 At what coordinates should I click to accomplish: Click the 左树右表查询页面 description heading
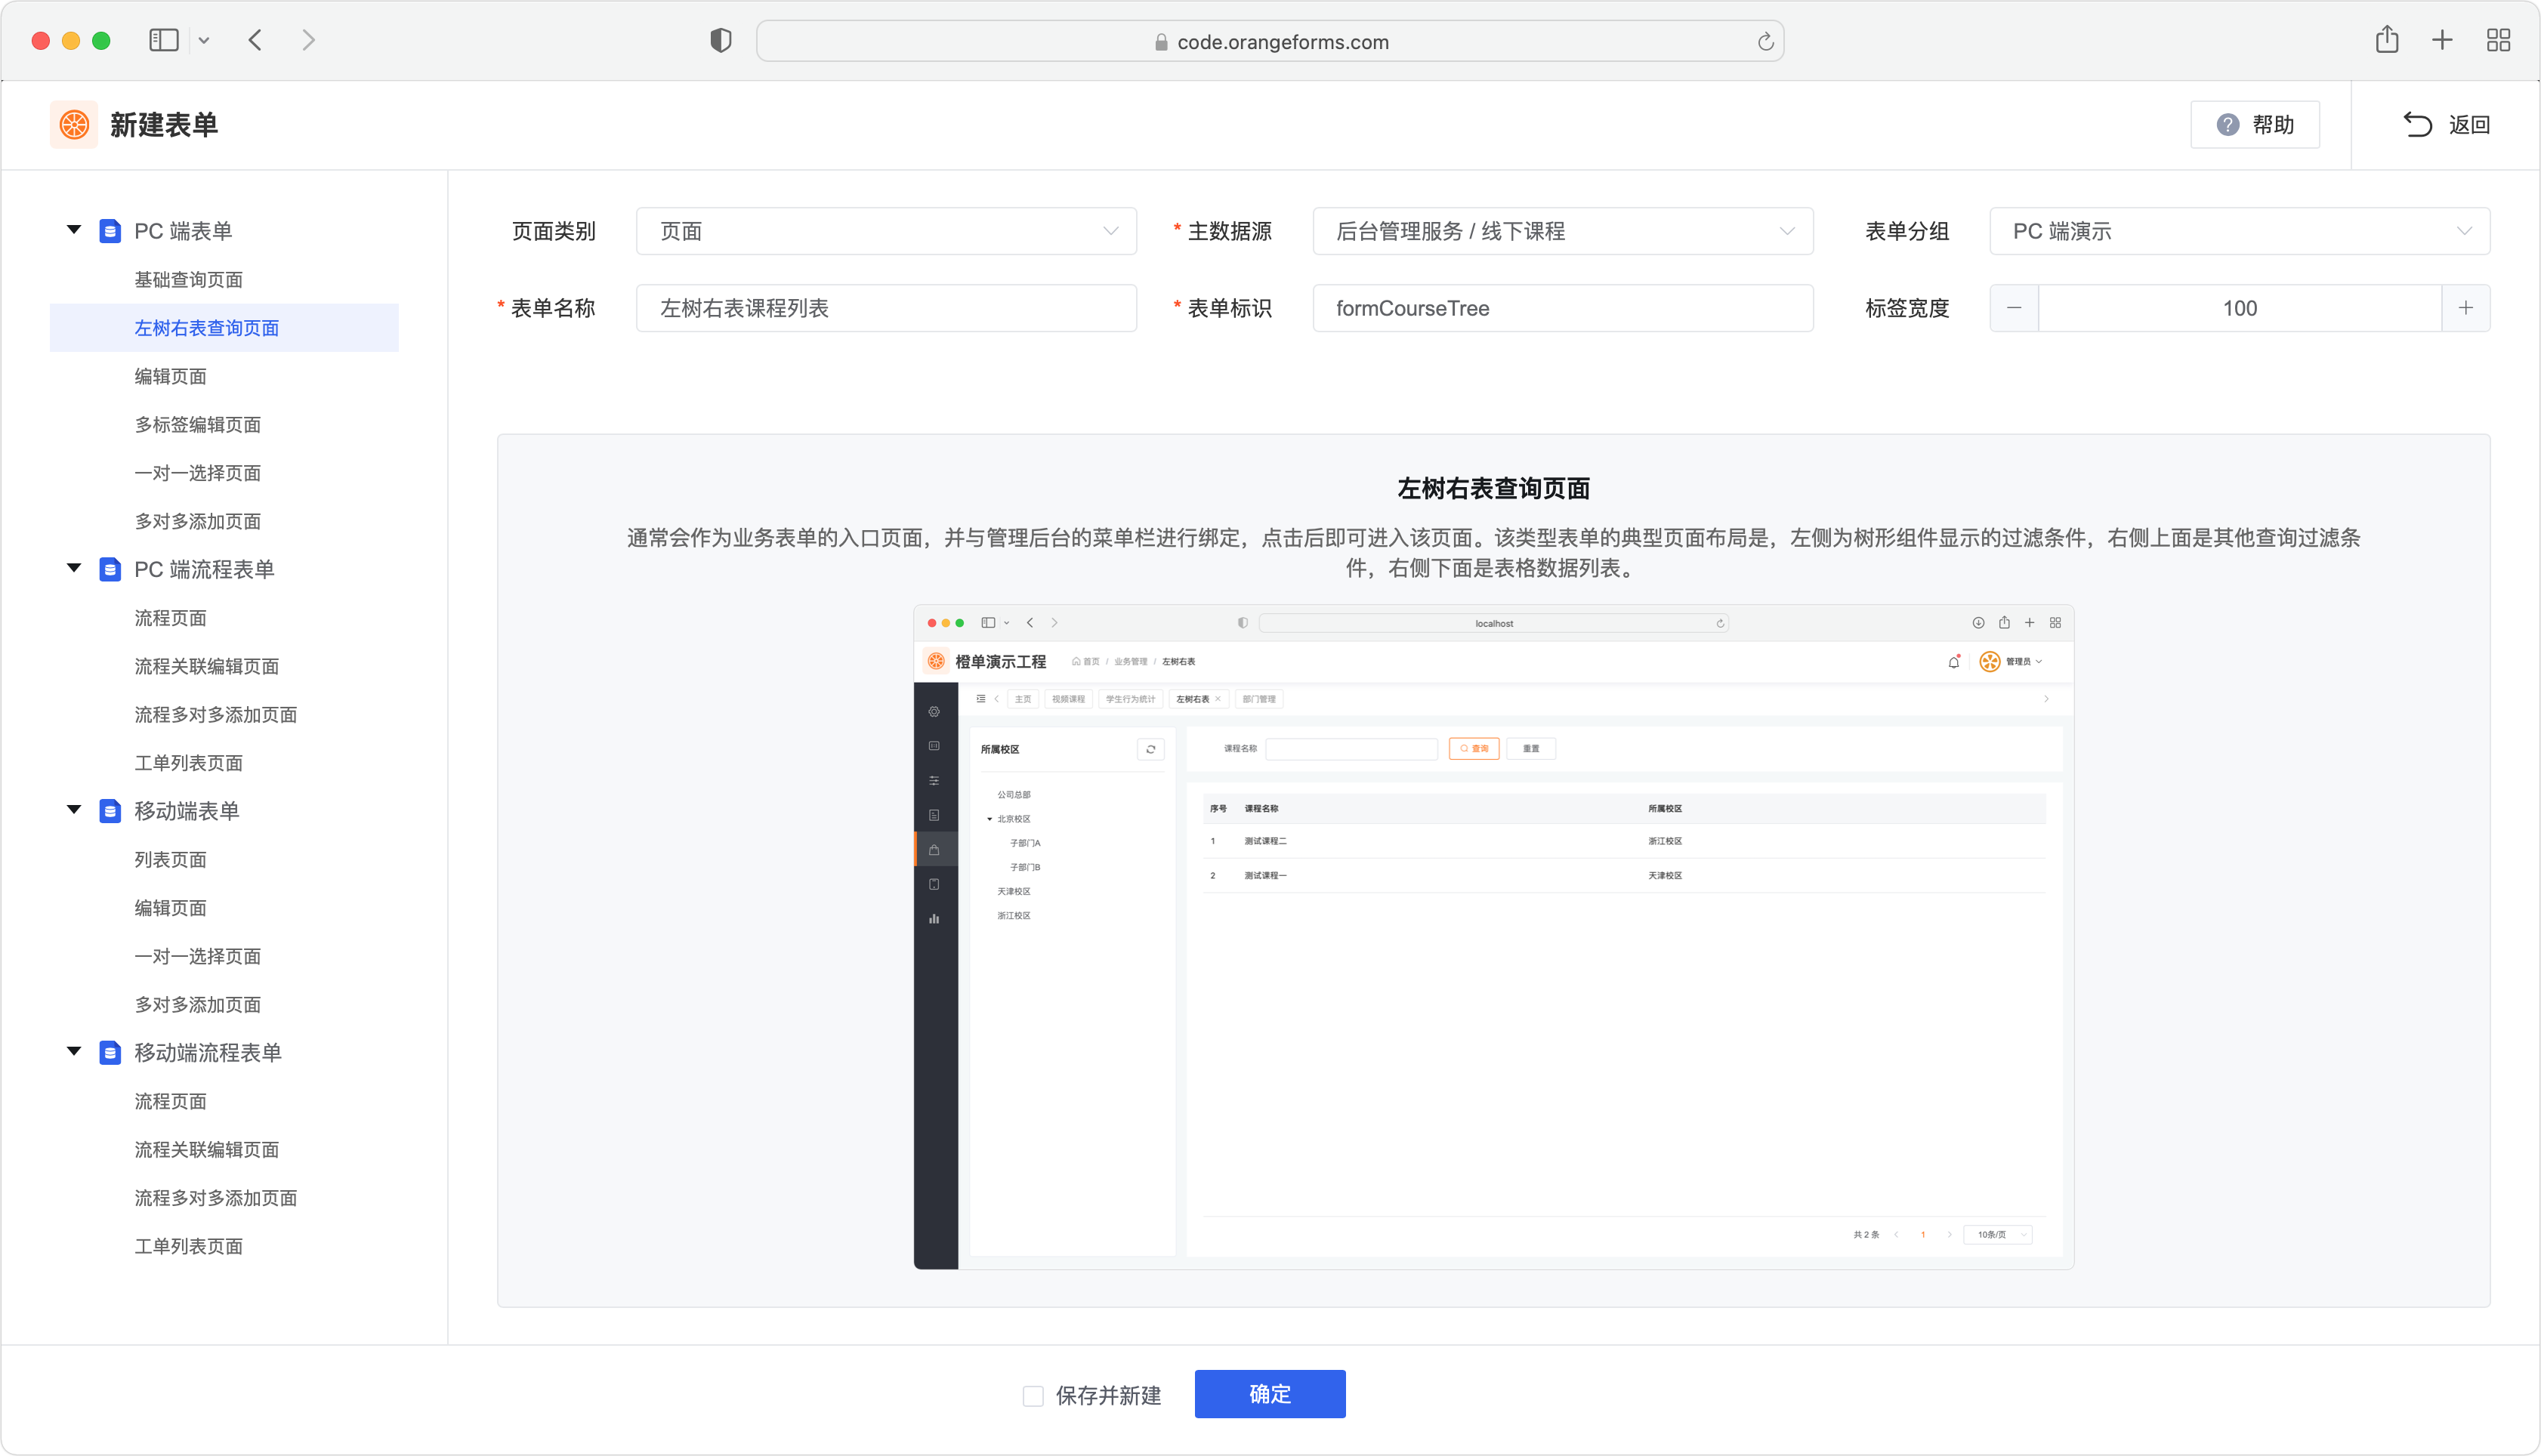pos(1494,489)
